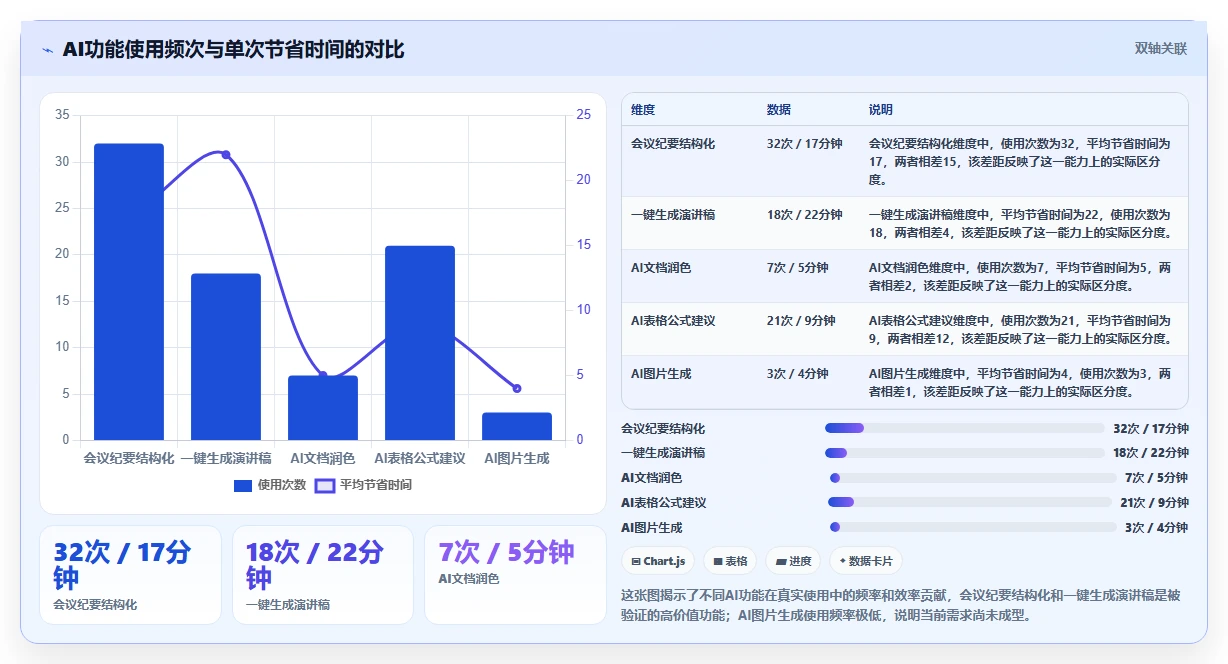This screenshot has width=1228, height=664.
Task: Click table cell 21次 / 9分钟
Action: (801, 321)
